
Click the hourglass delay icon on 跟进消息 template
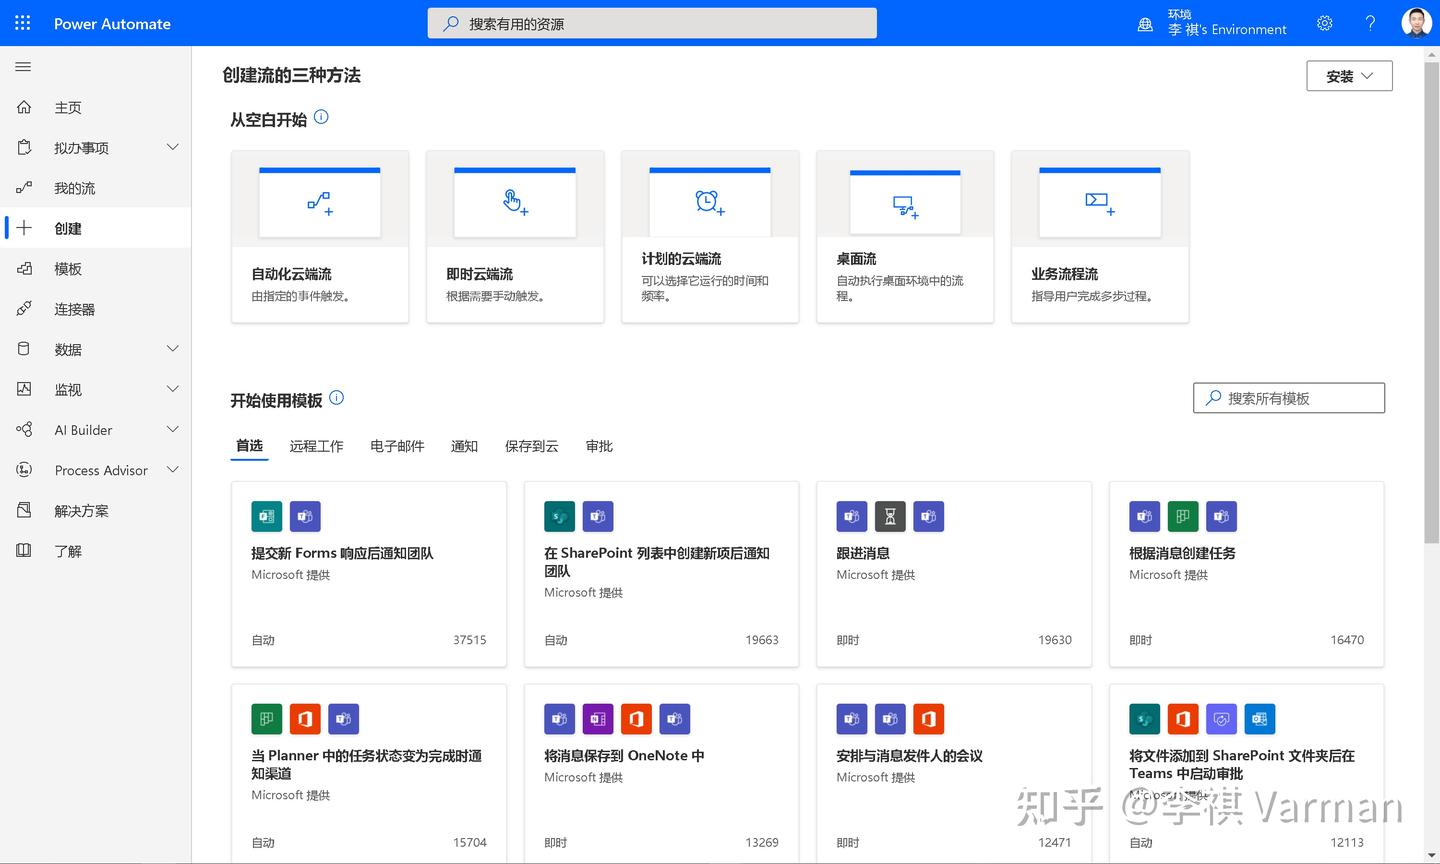coord(889,516)
